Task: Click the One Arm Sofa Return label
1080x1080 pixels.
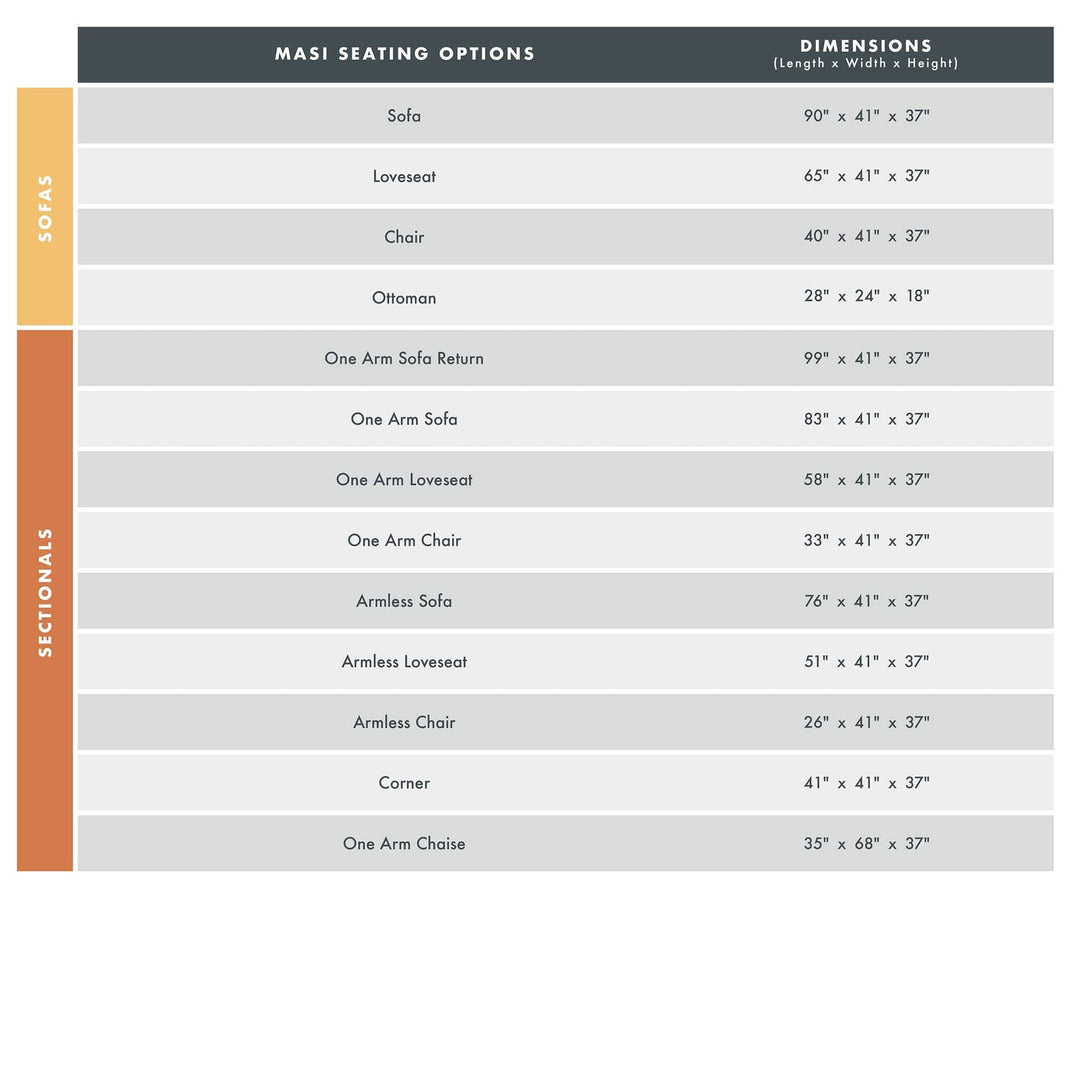Action: click(404, 358)
